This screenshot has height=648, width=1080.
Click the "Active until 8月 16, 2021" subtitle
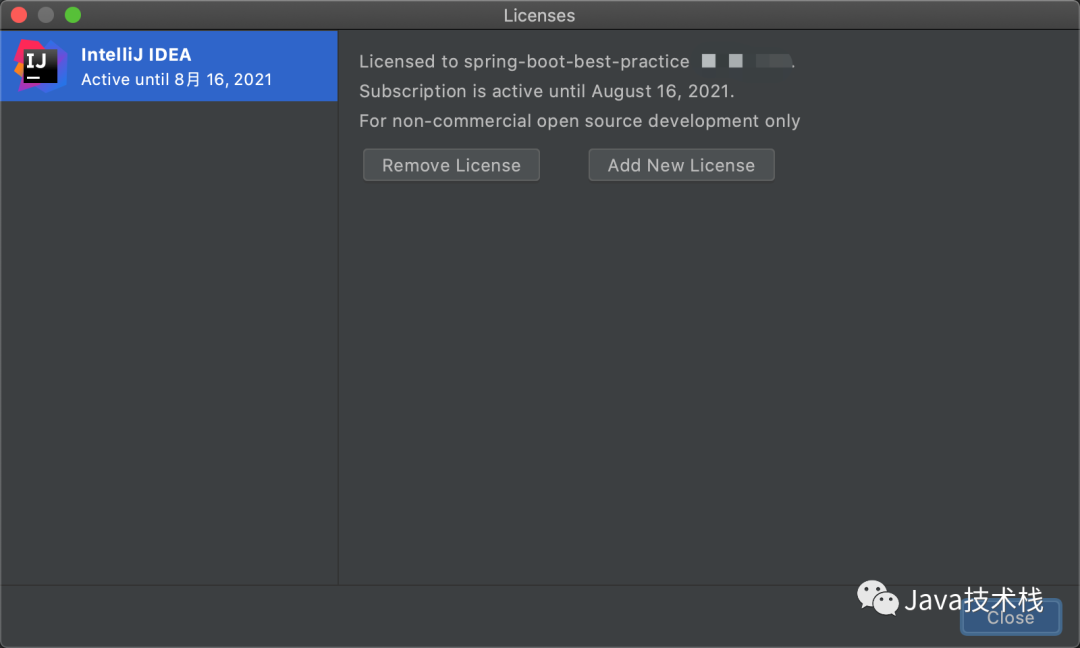coord(176,80)
